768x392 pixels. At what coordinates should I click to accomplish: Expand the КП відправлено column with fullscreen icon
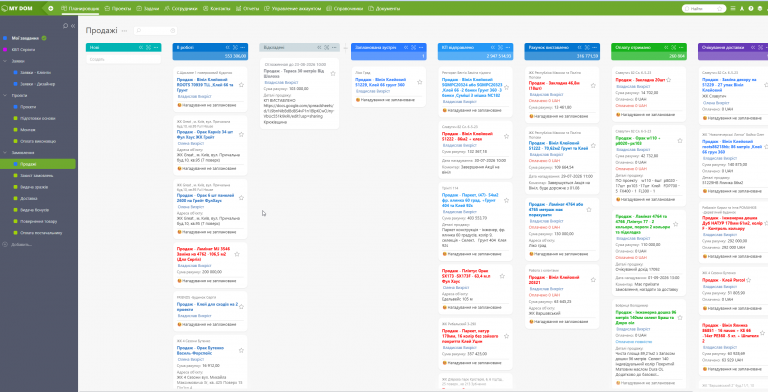(x=501, y=48)
